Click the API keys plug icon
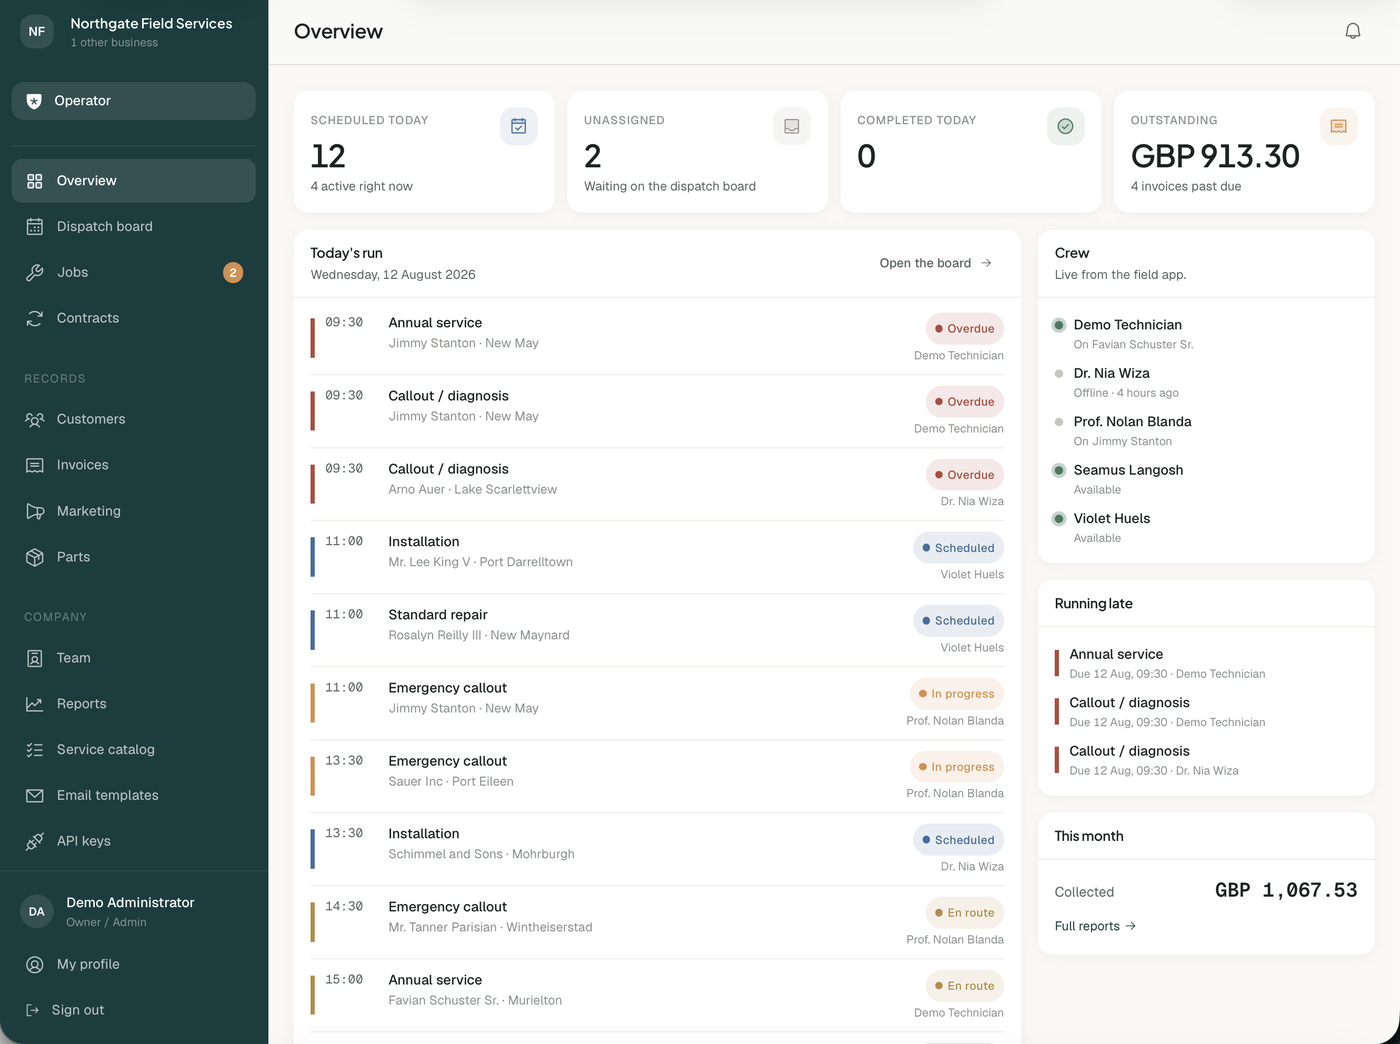The image size is (1400, 1044). click(x=35, y=841)
